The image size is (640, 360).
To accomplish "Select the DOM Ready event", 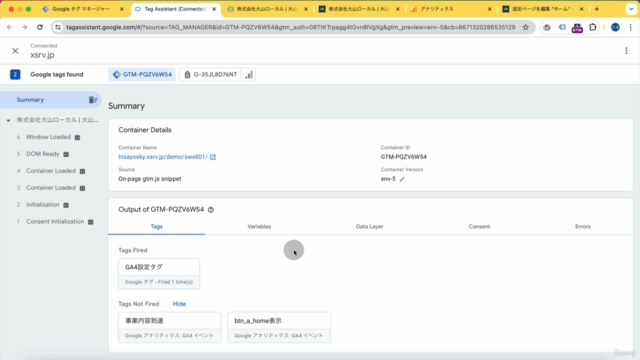I will click(42, 154).
